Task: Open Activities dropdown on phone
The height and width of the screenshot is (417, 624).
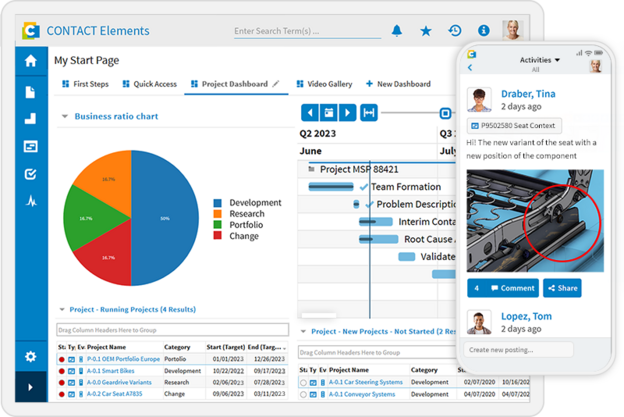Action: pyautogui.click(x=540, y=60)
